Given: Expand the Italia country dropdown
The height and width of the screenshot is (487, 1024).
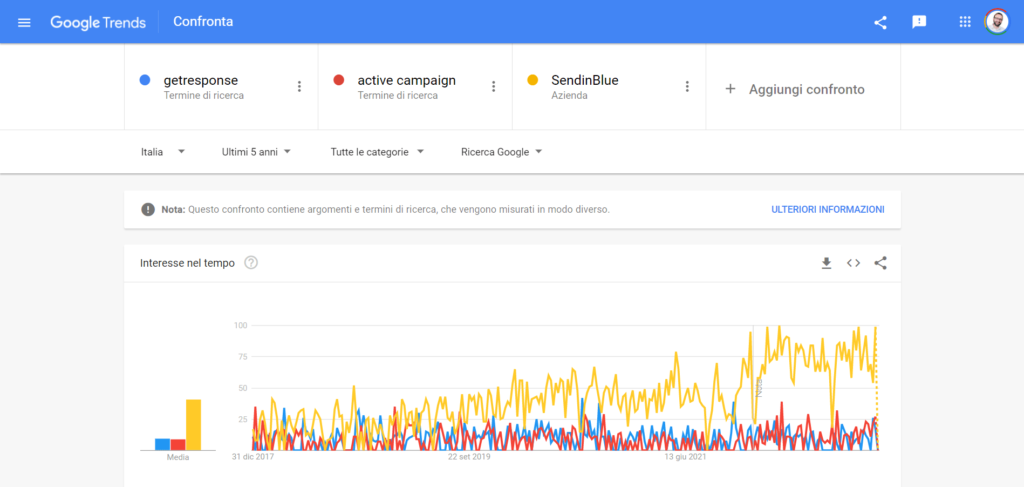Looking at the screenshot, I should (x=163, y=152).
